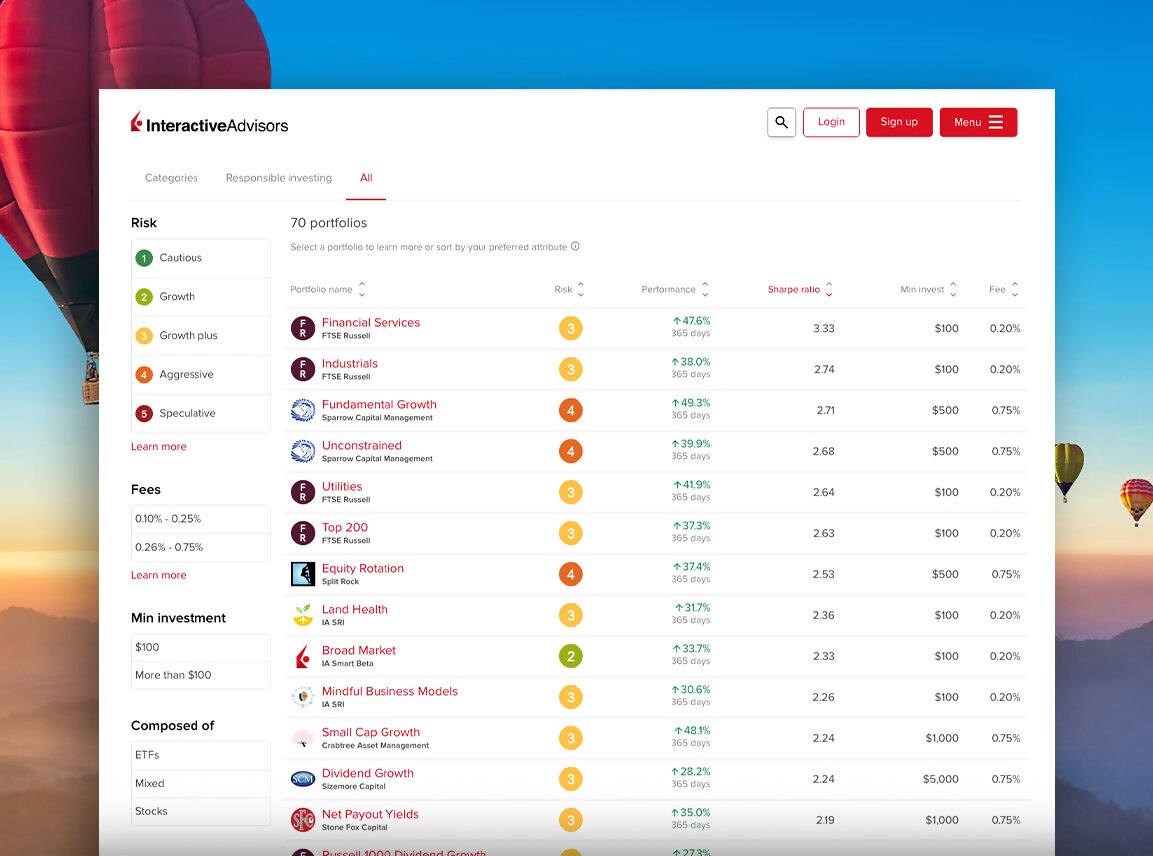Click the FTSE Russell logo beside Financial Services
This screenshot has width=1153, height=856.
click(x=302, y=328)
